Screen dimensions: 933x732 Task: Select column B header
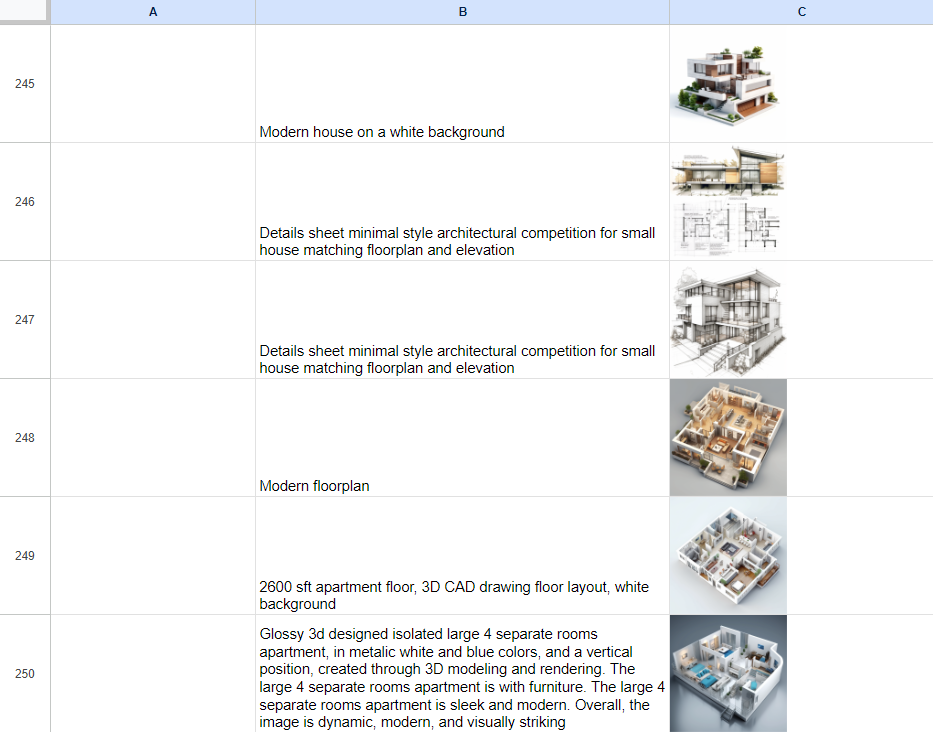click(462, 12)
